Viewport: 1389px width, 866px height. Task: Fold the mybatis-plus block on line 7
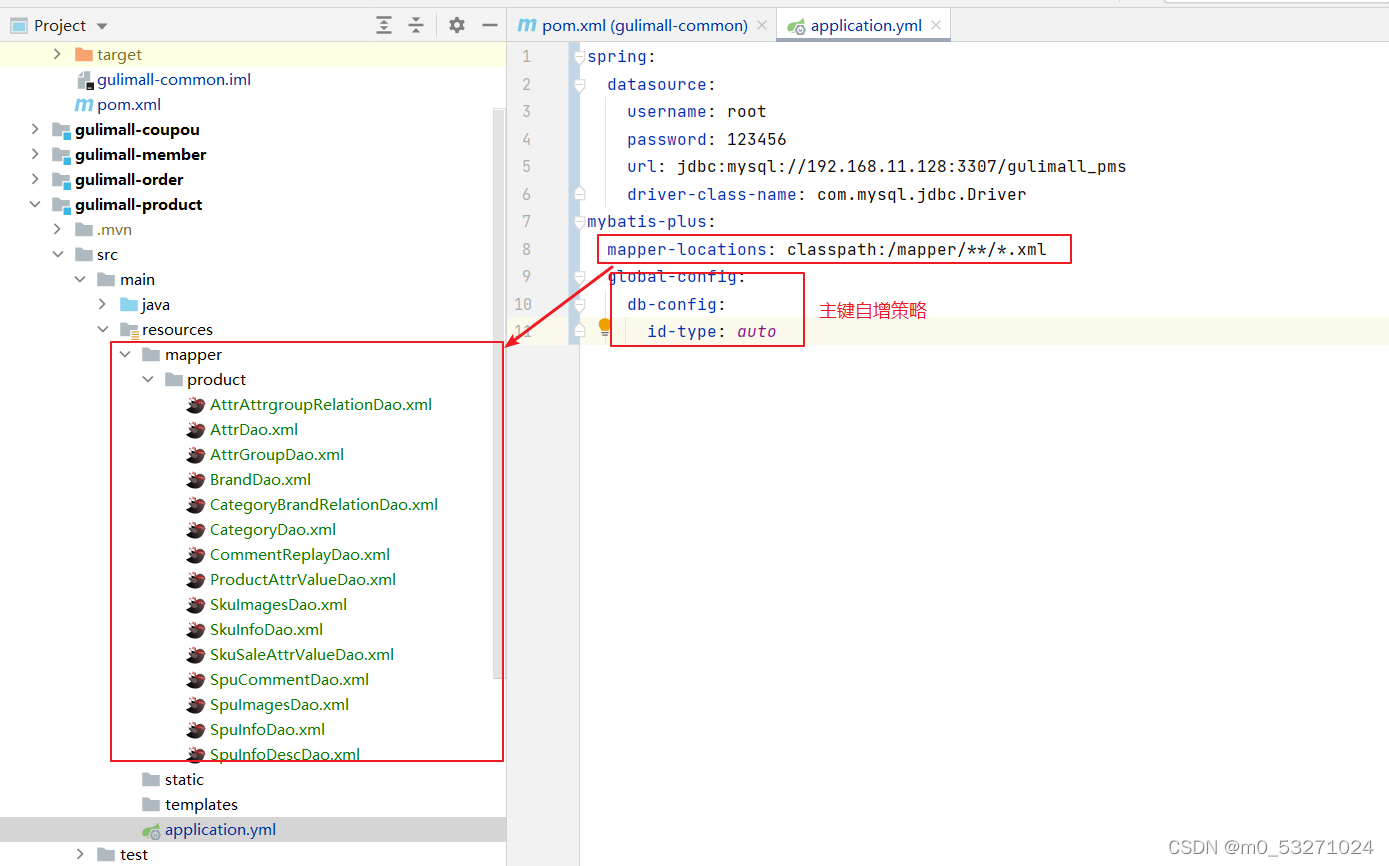[579, 222]
